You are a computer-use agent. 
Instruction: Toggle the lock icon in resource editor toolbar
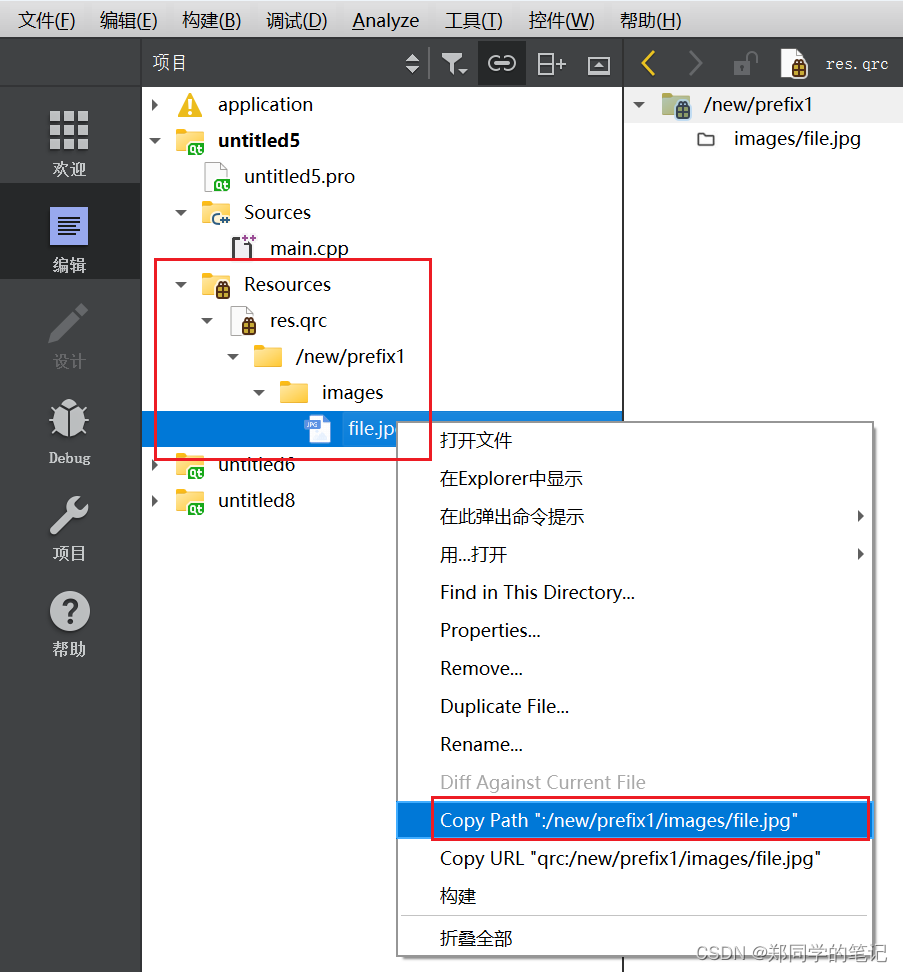pos(744,63)
